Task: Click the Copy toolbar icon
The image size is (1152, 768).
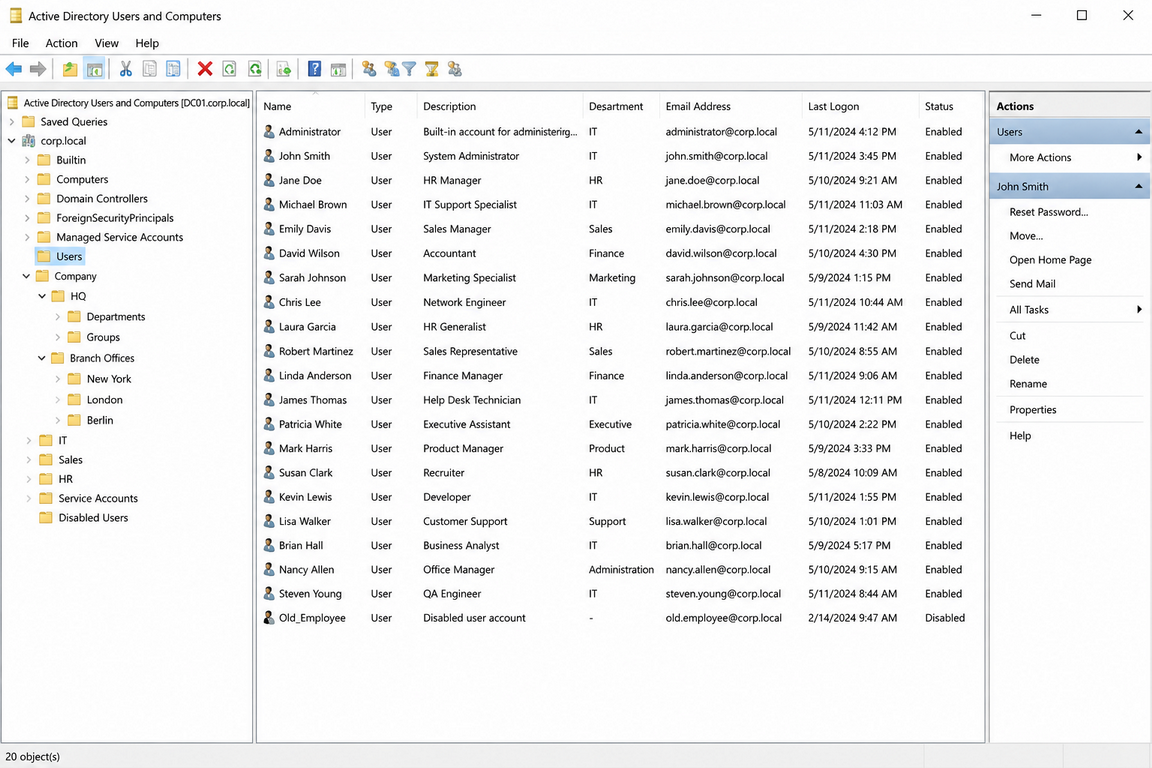Action: click(149, 69)
